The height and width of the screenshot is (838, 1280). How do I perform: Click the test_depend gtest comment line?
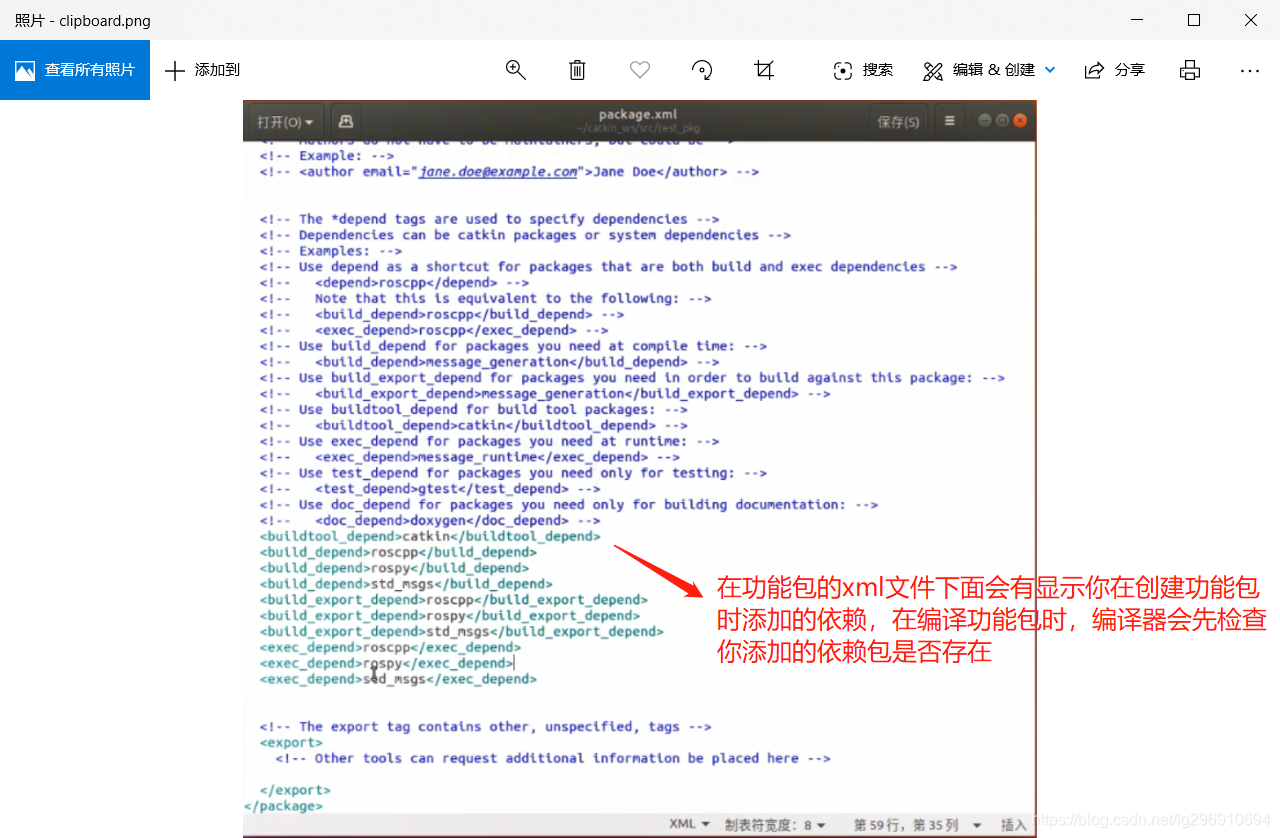(x=430, y=489)
